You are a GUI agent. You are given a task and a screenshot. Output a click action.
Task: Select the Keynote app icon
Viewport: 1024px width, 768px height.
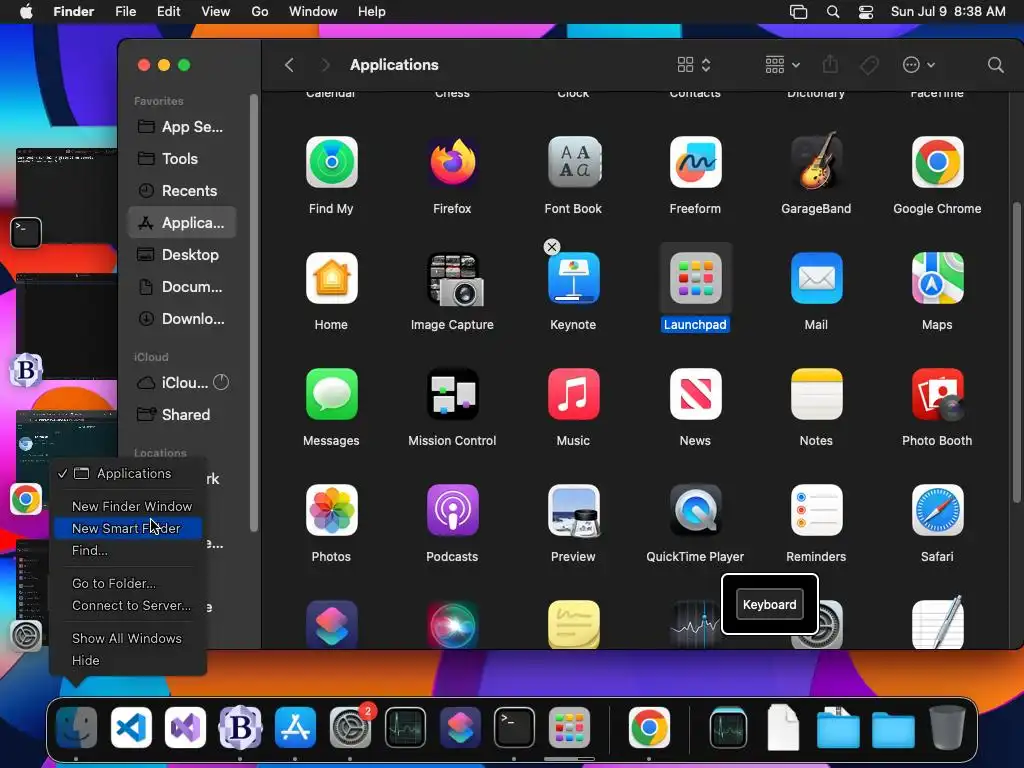573,278
